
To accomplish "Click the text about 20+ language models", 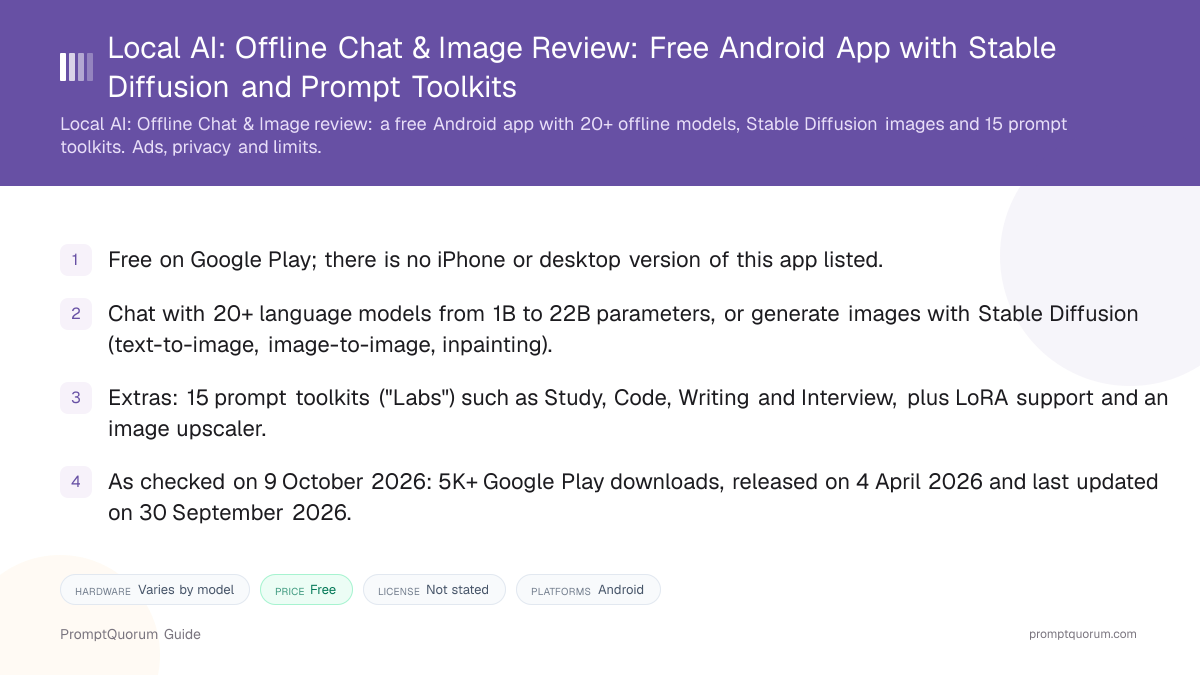I will tap(623, 328).
